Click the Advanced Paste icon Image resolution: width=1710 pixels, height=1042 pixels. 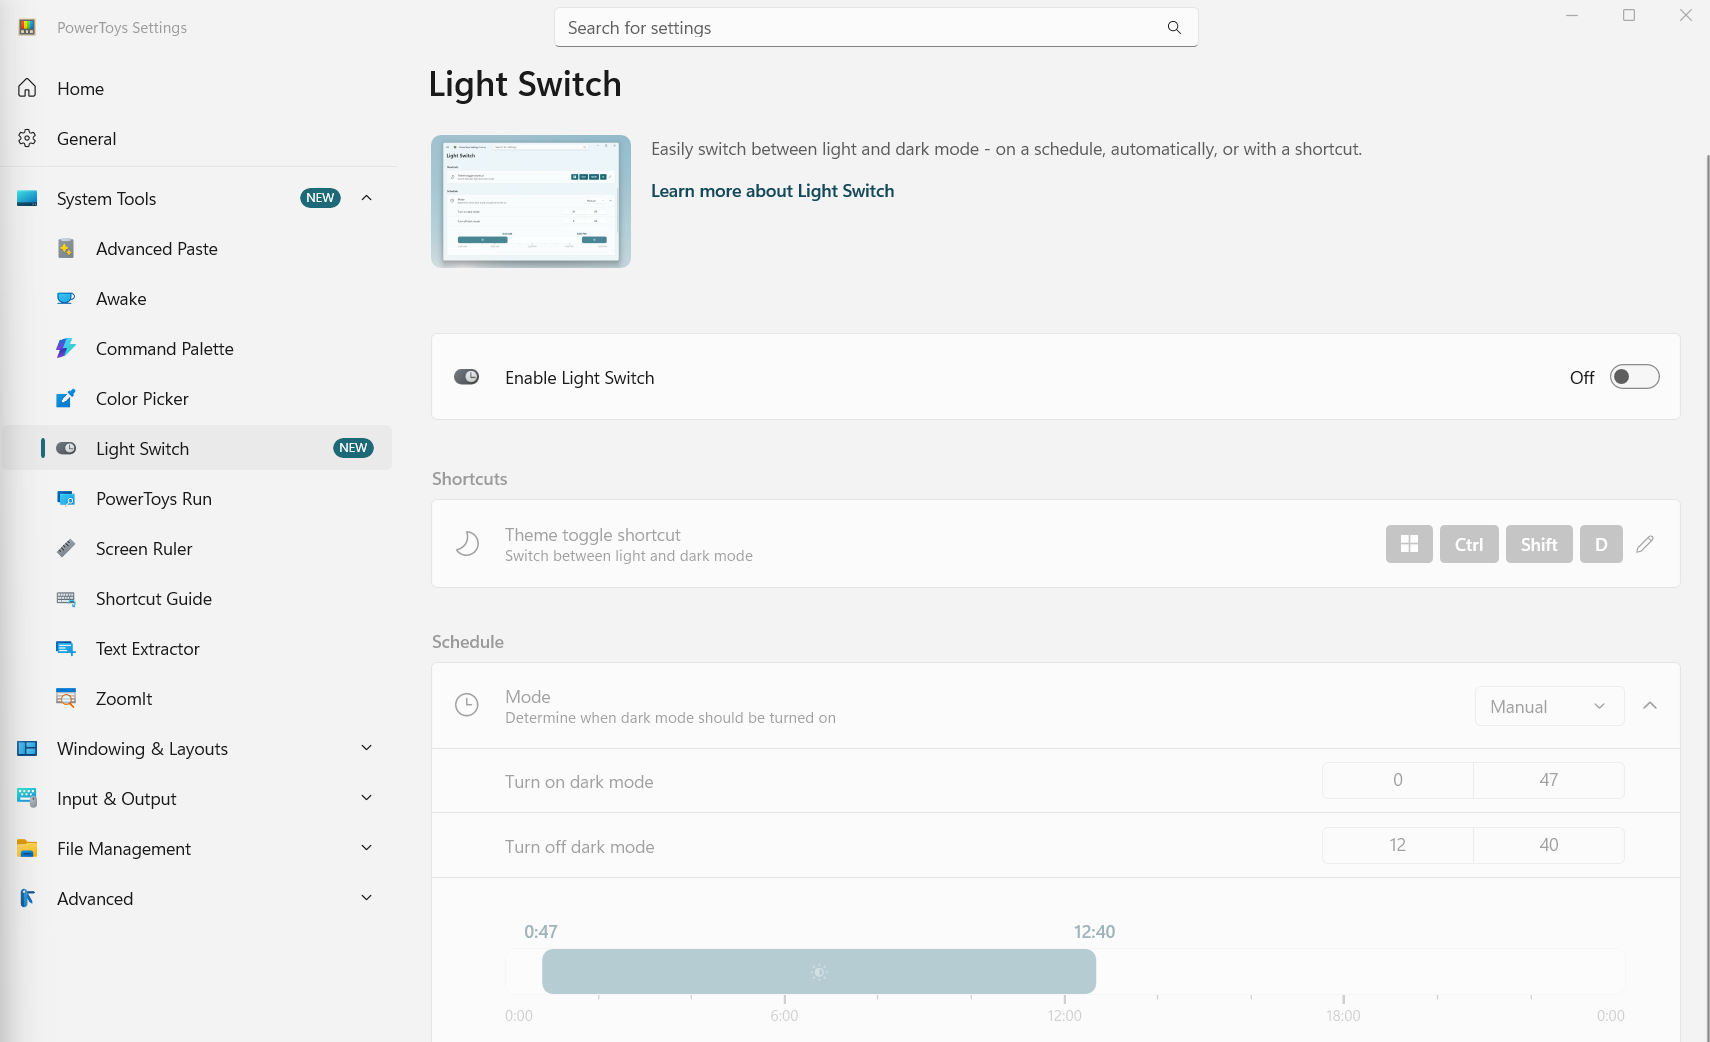66,248
